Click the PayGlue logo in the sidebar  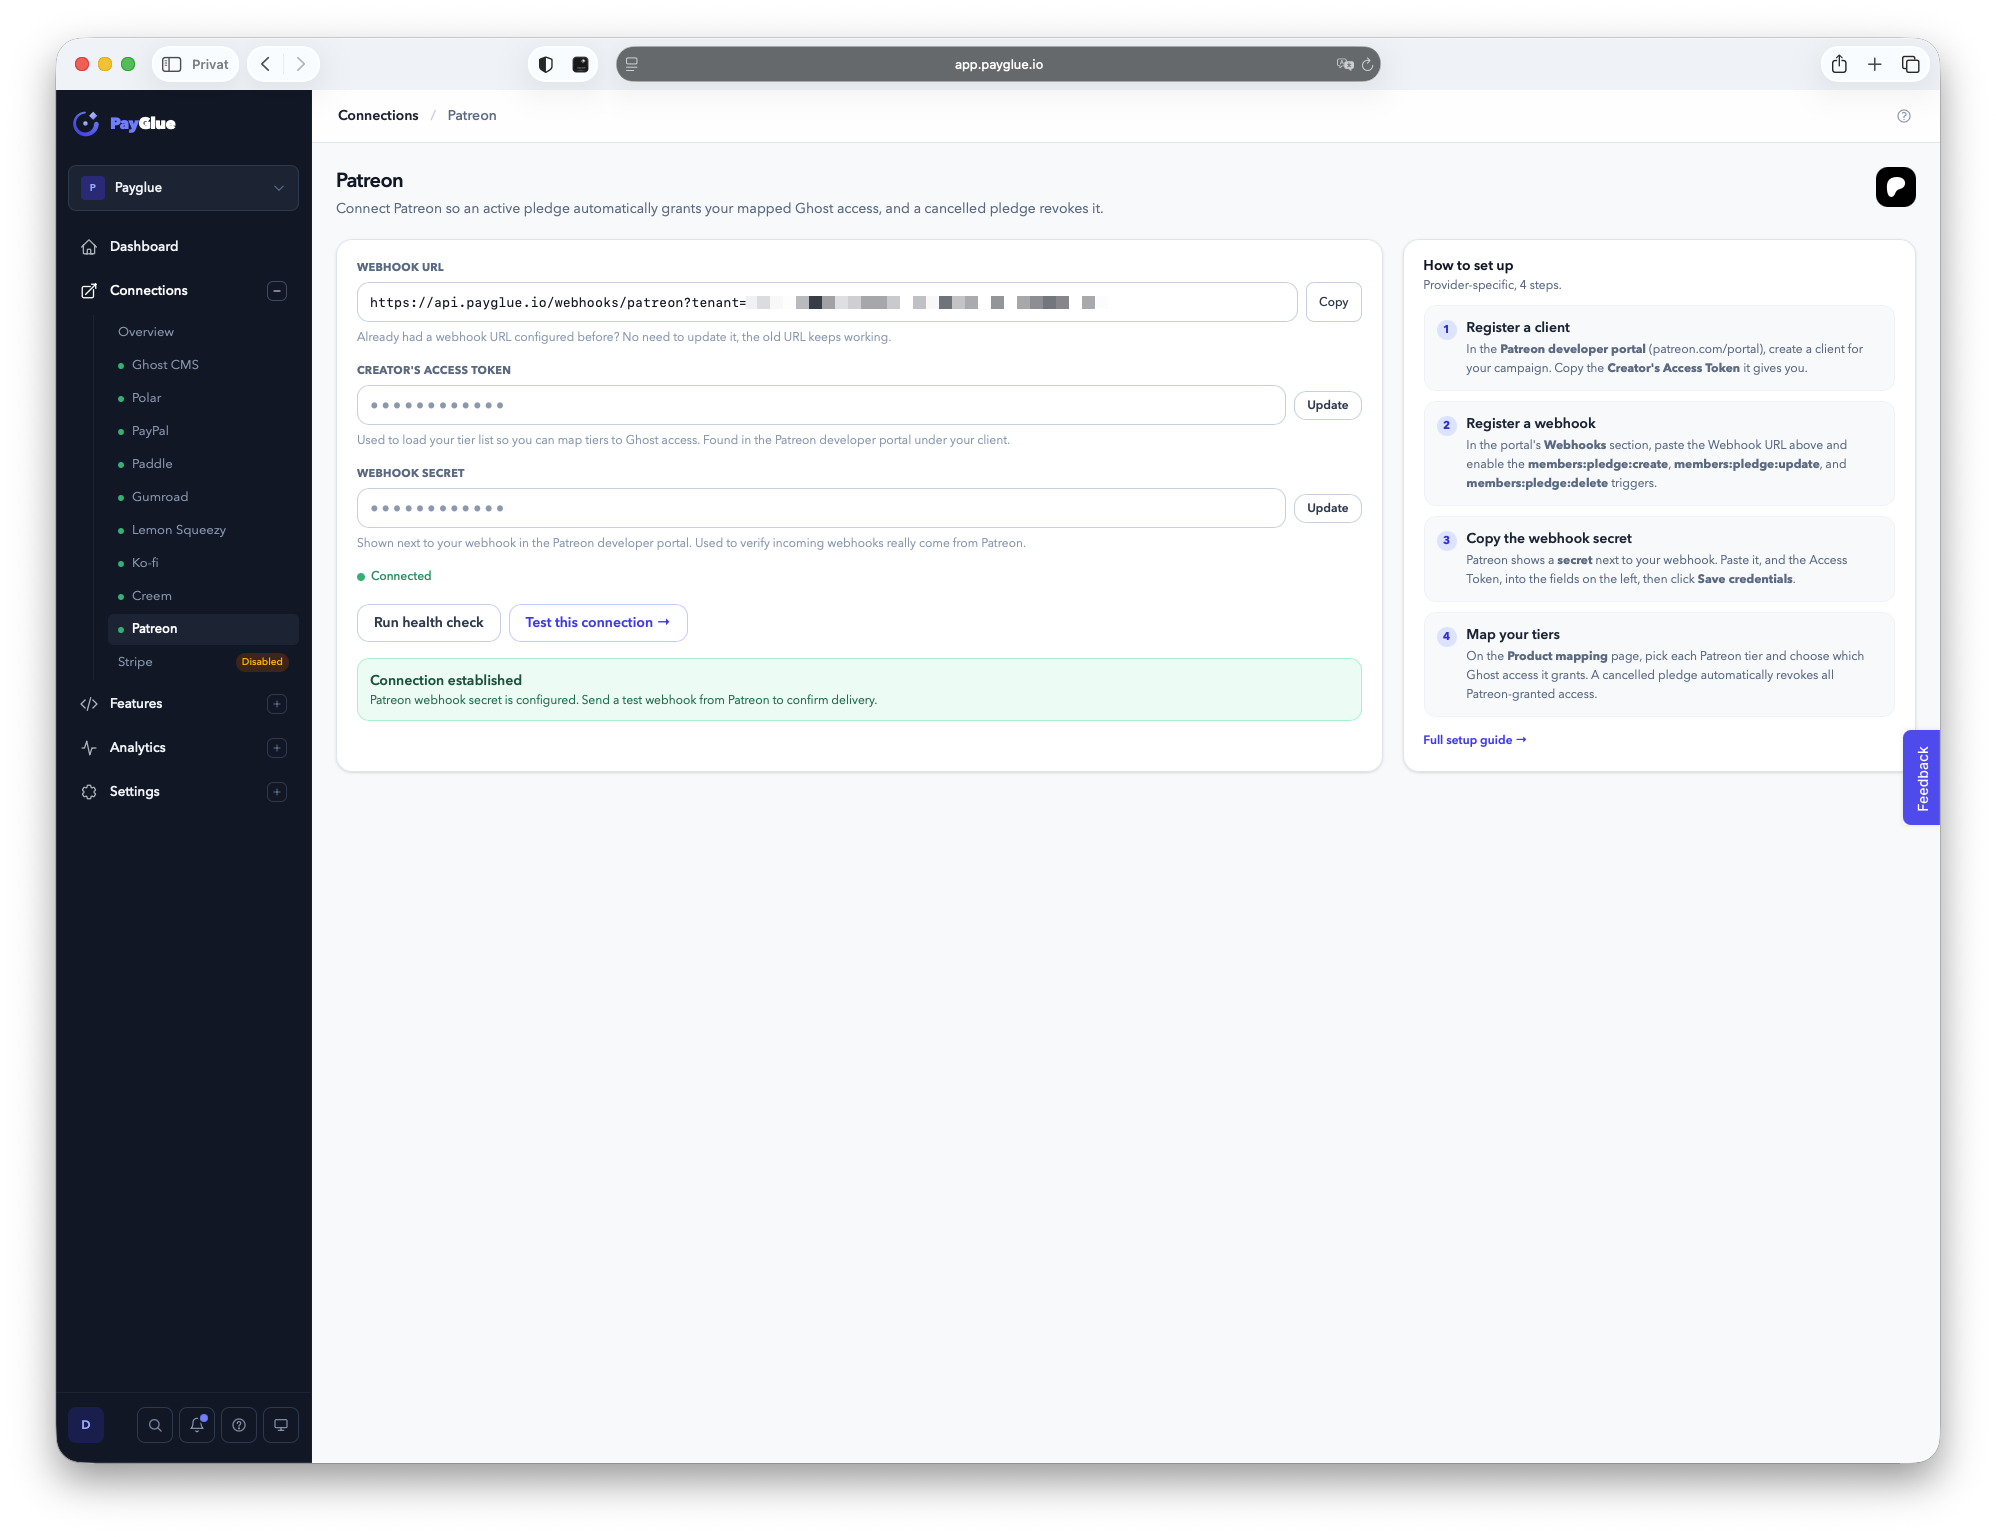click(125, 123)
